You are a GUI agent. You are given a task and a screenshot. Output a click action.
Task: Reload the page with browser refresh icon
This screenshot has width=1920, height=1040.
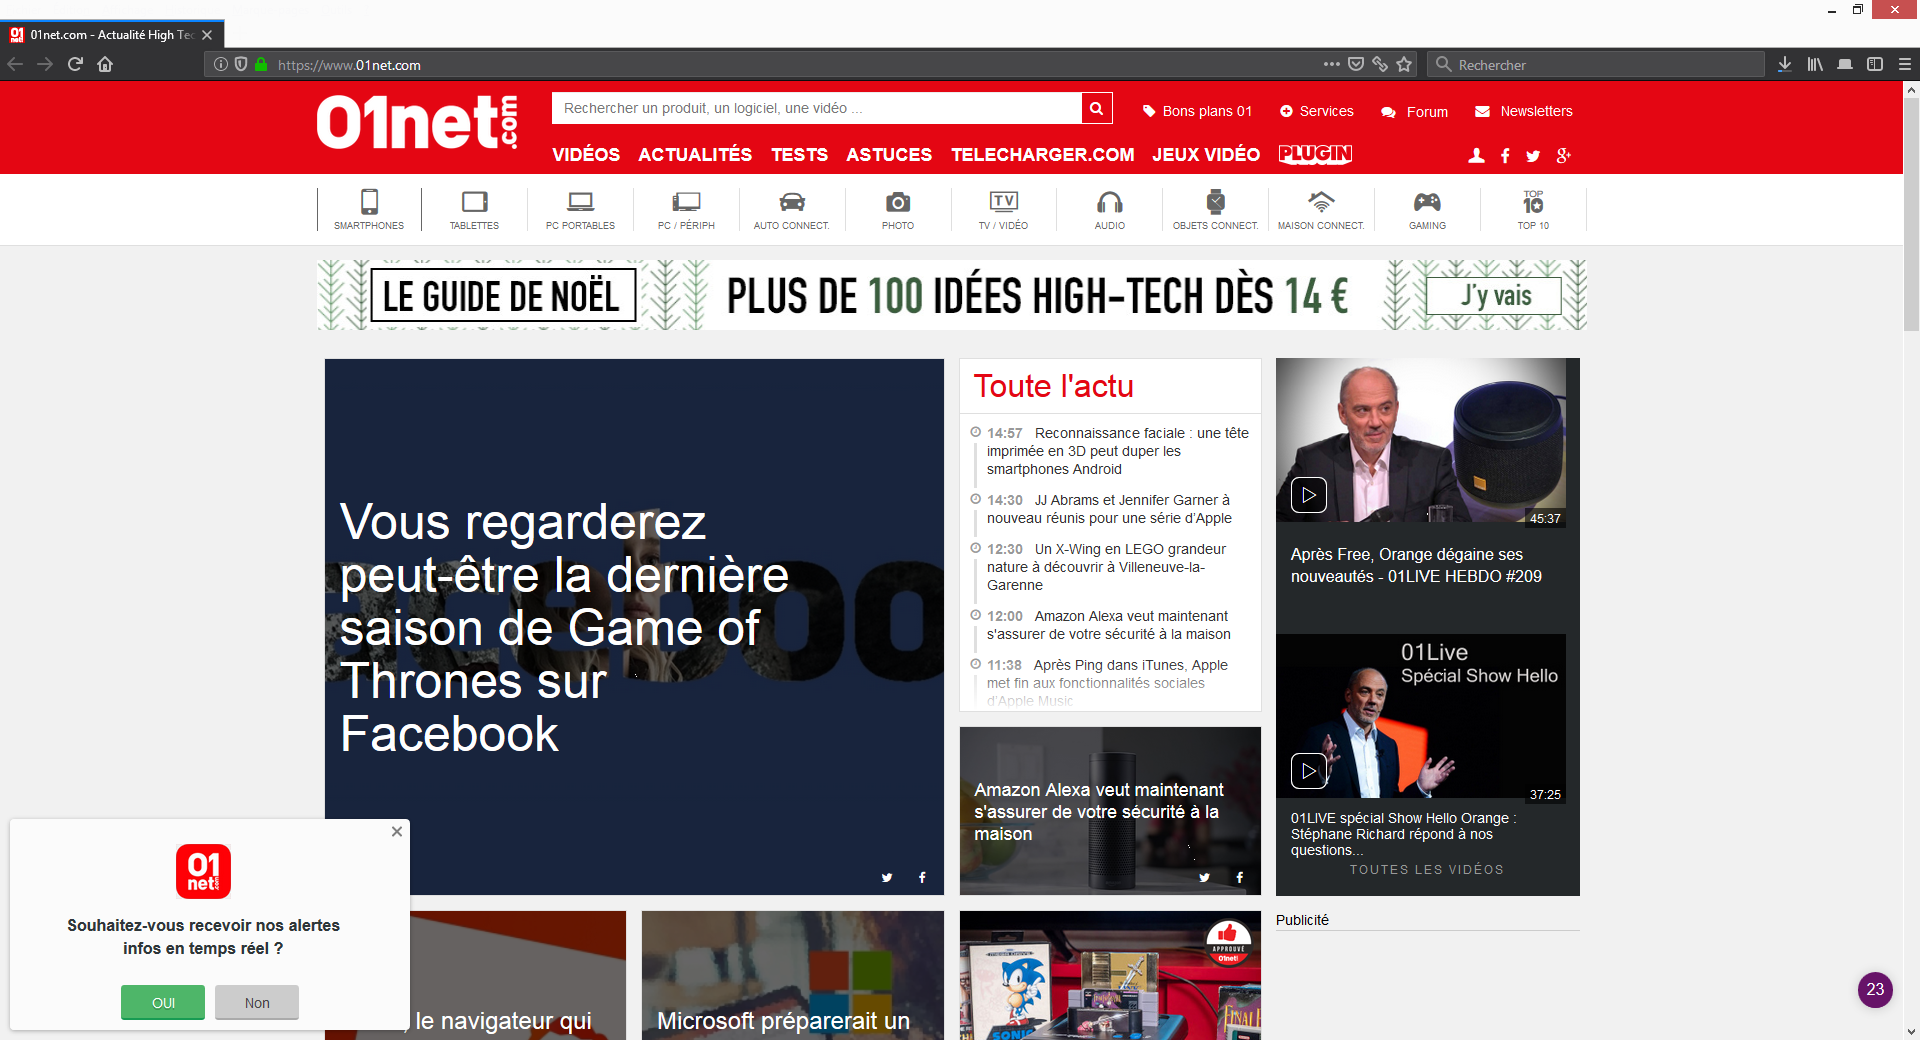point(75,64)
